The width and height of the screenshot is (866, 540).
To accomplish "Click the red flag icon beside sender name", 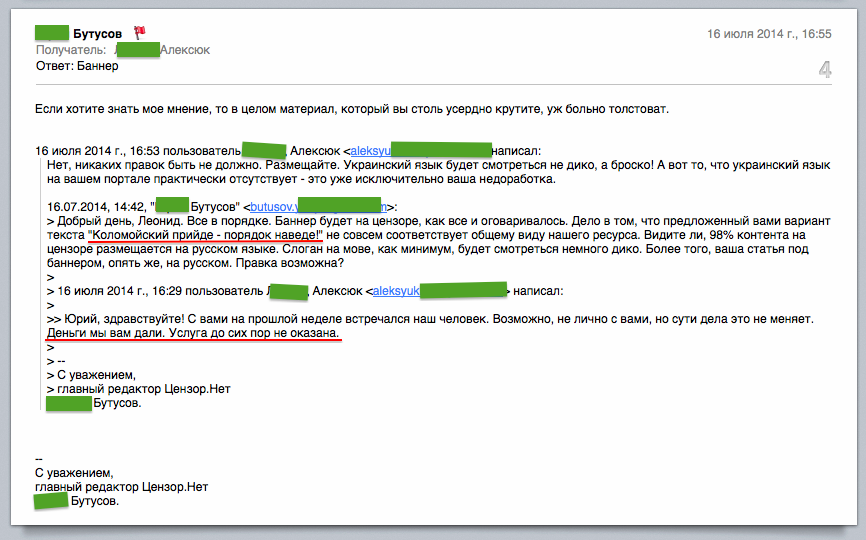I will (x=139, y=33).
